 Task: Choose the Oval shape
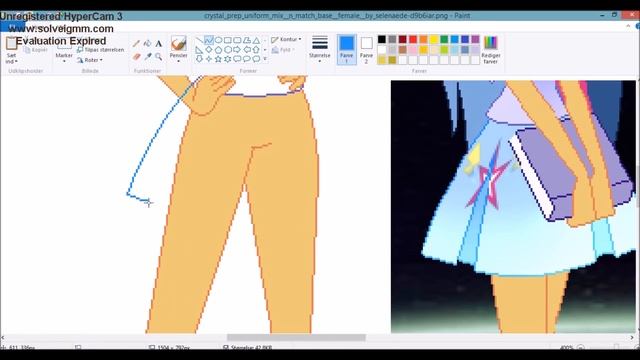pos(218,40)
